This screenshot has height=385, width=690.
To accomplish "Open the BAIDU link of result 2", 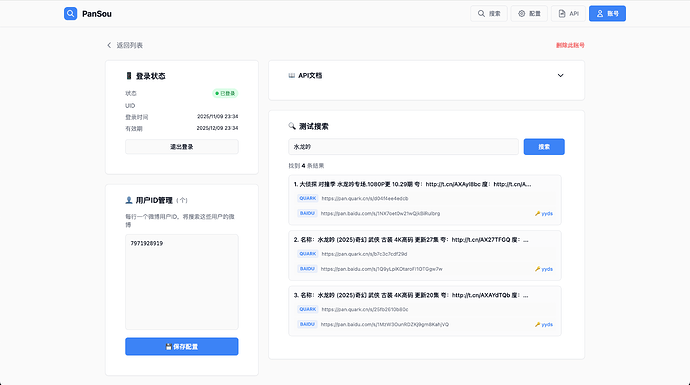I will coord(382,269).
